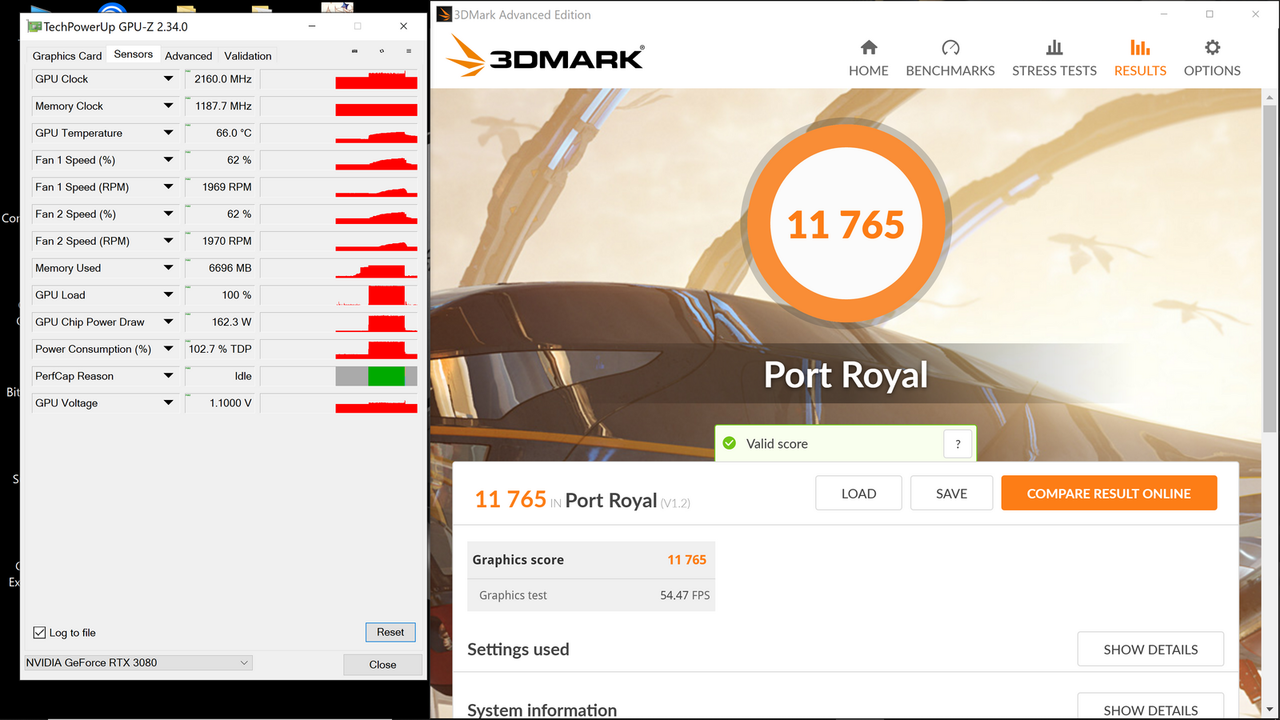Open the Power Consumption (%) dropdown

(x=168, y=349)
